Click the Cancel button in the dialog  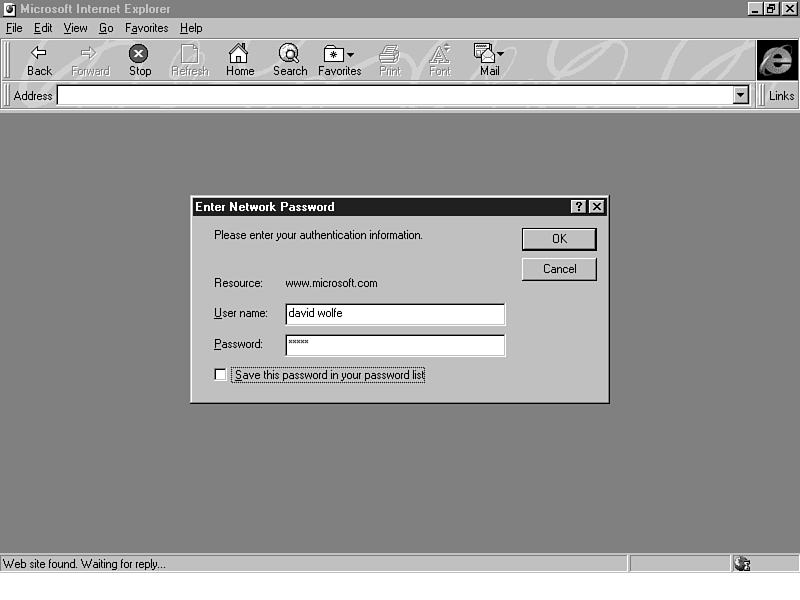(x=559, y=269)
